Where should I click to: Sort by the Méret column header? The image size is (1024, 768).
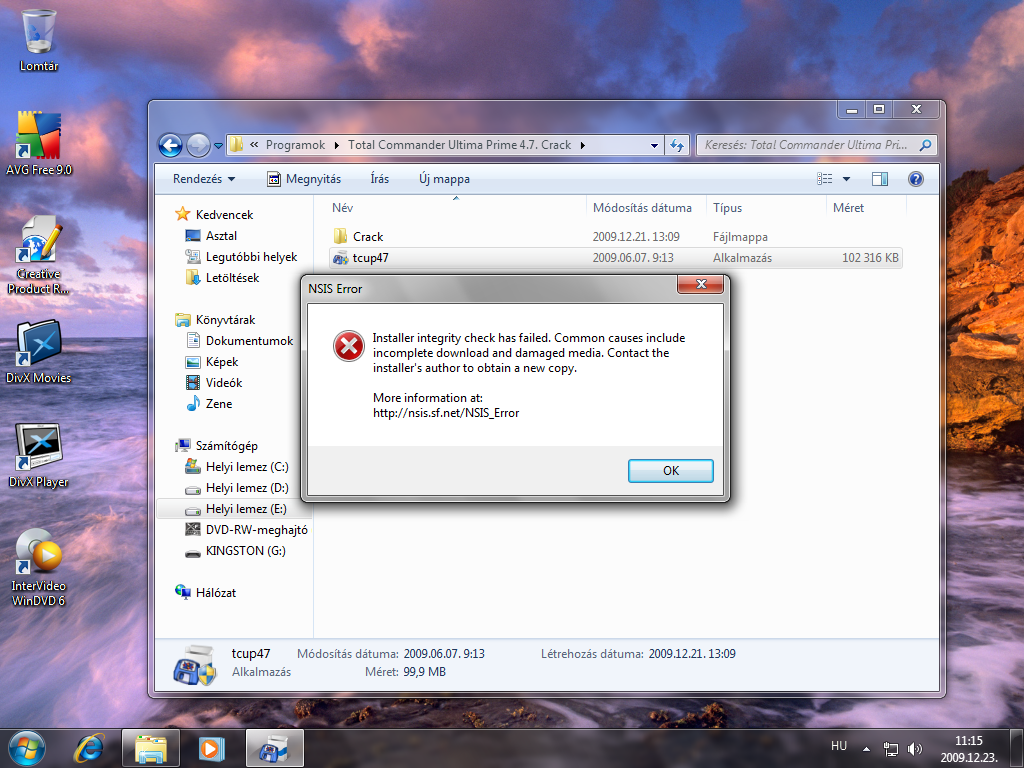pos(867,208)
